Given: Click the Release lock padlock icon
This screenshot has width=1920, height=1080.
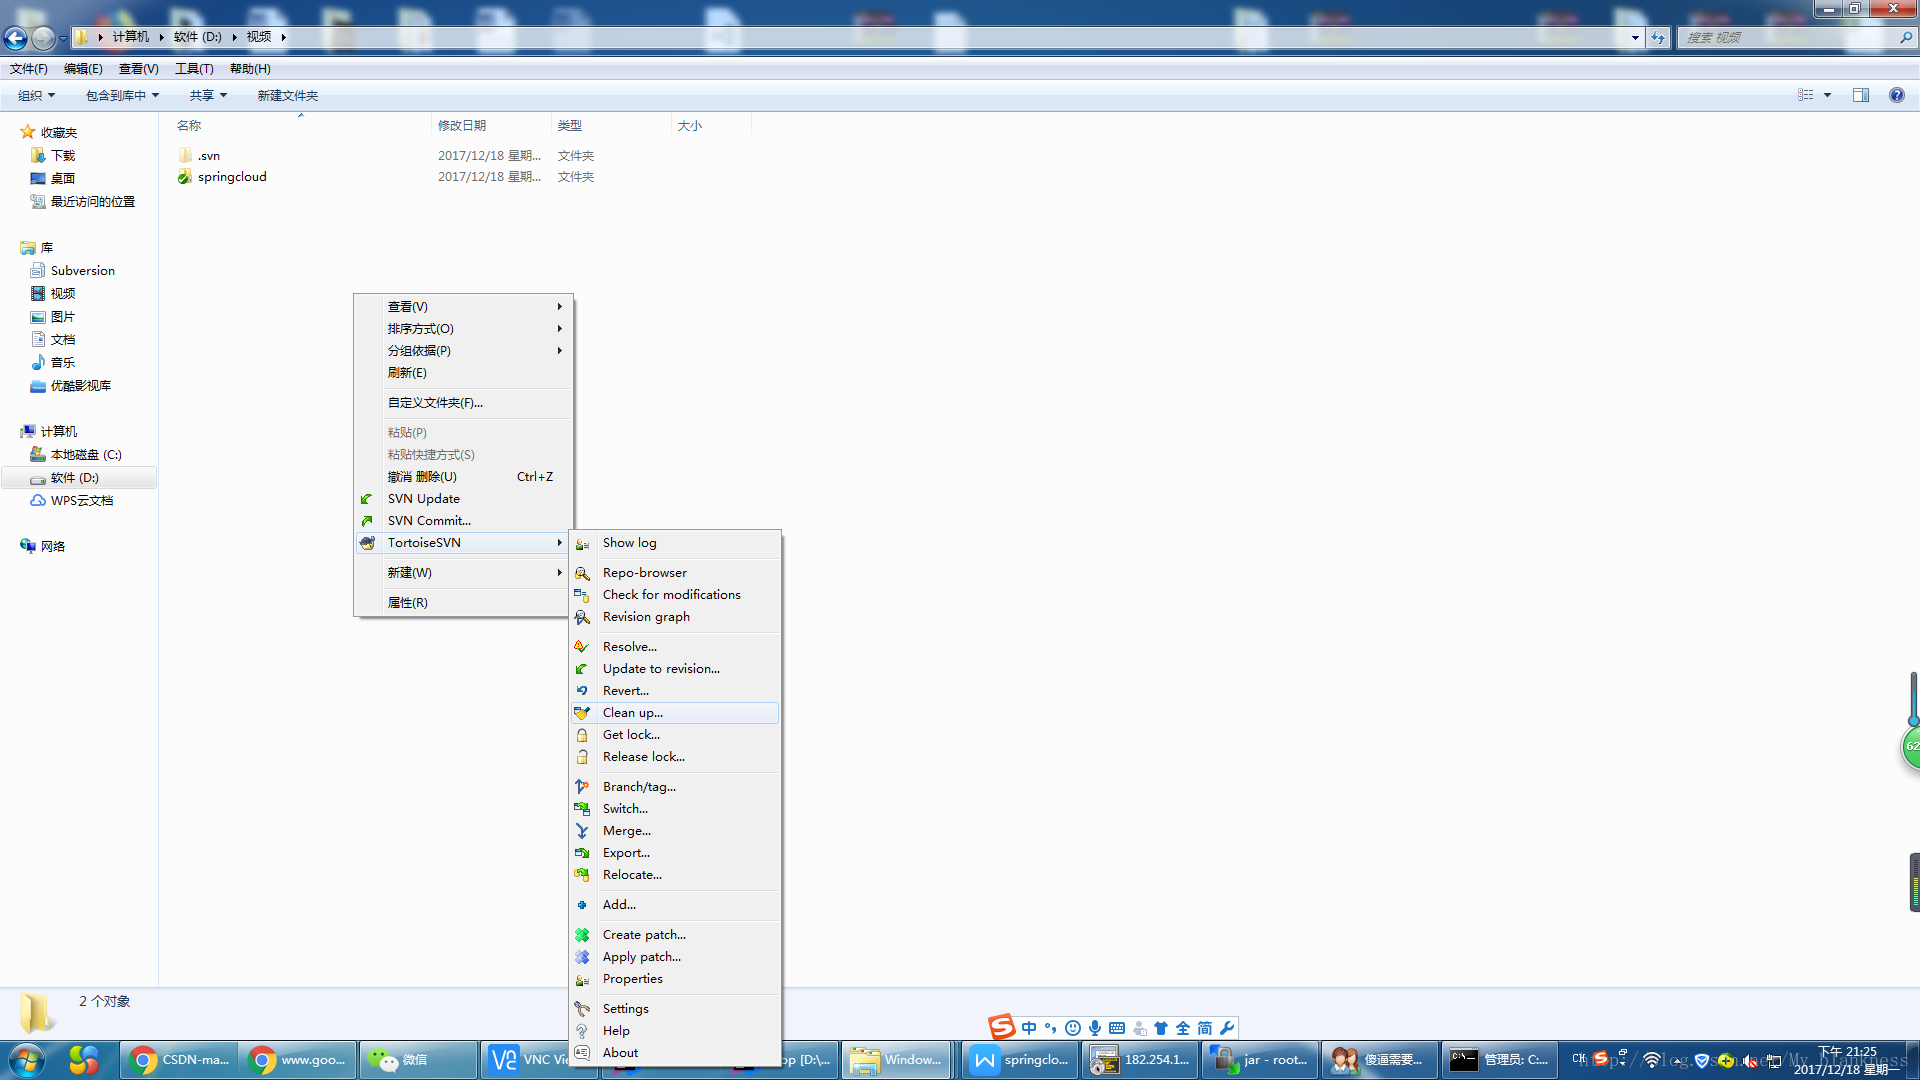Looking at the screenshot, I should (582, 757).
